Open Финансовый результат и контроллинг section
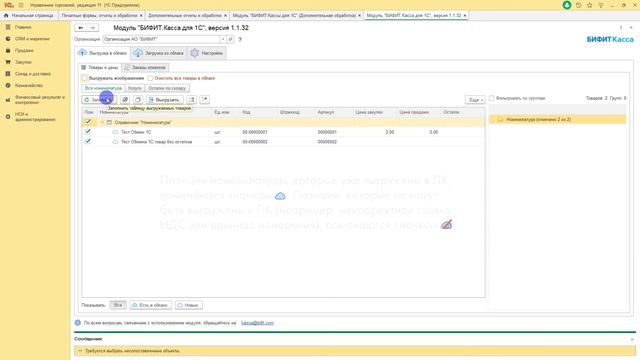Image resolution: width=640 pixels, height=360 pixels. pos(40,100)
